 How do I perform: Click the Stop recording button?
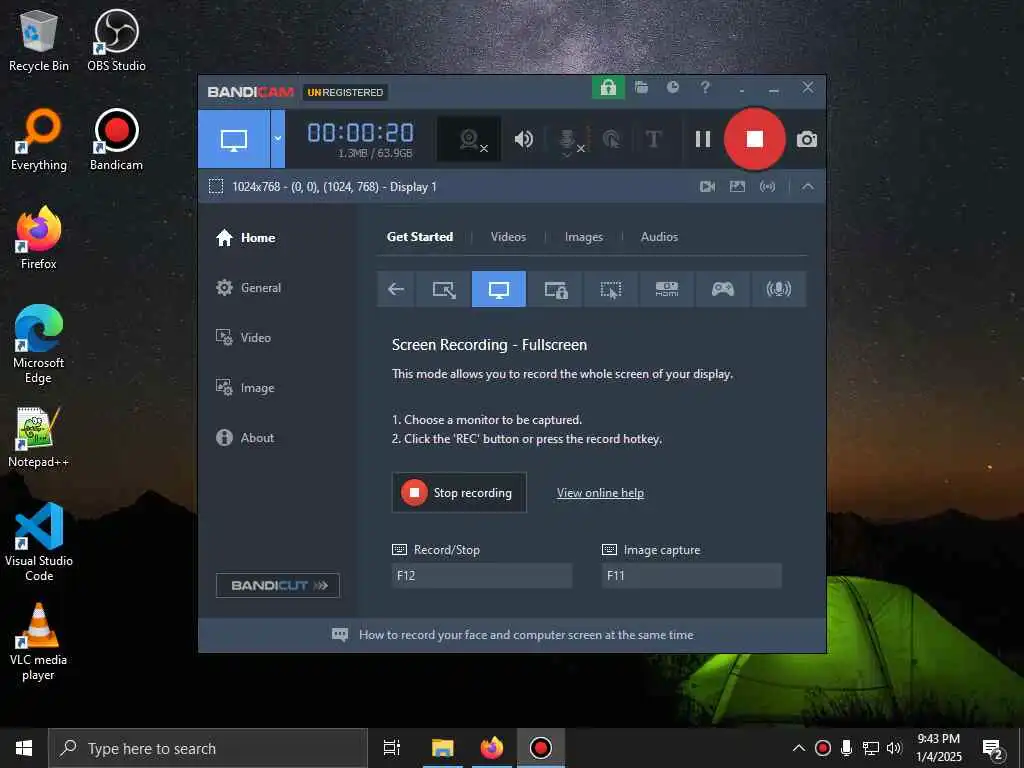459,492
